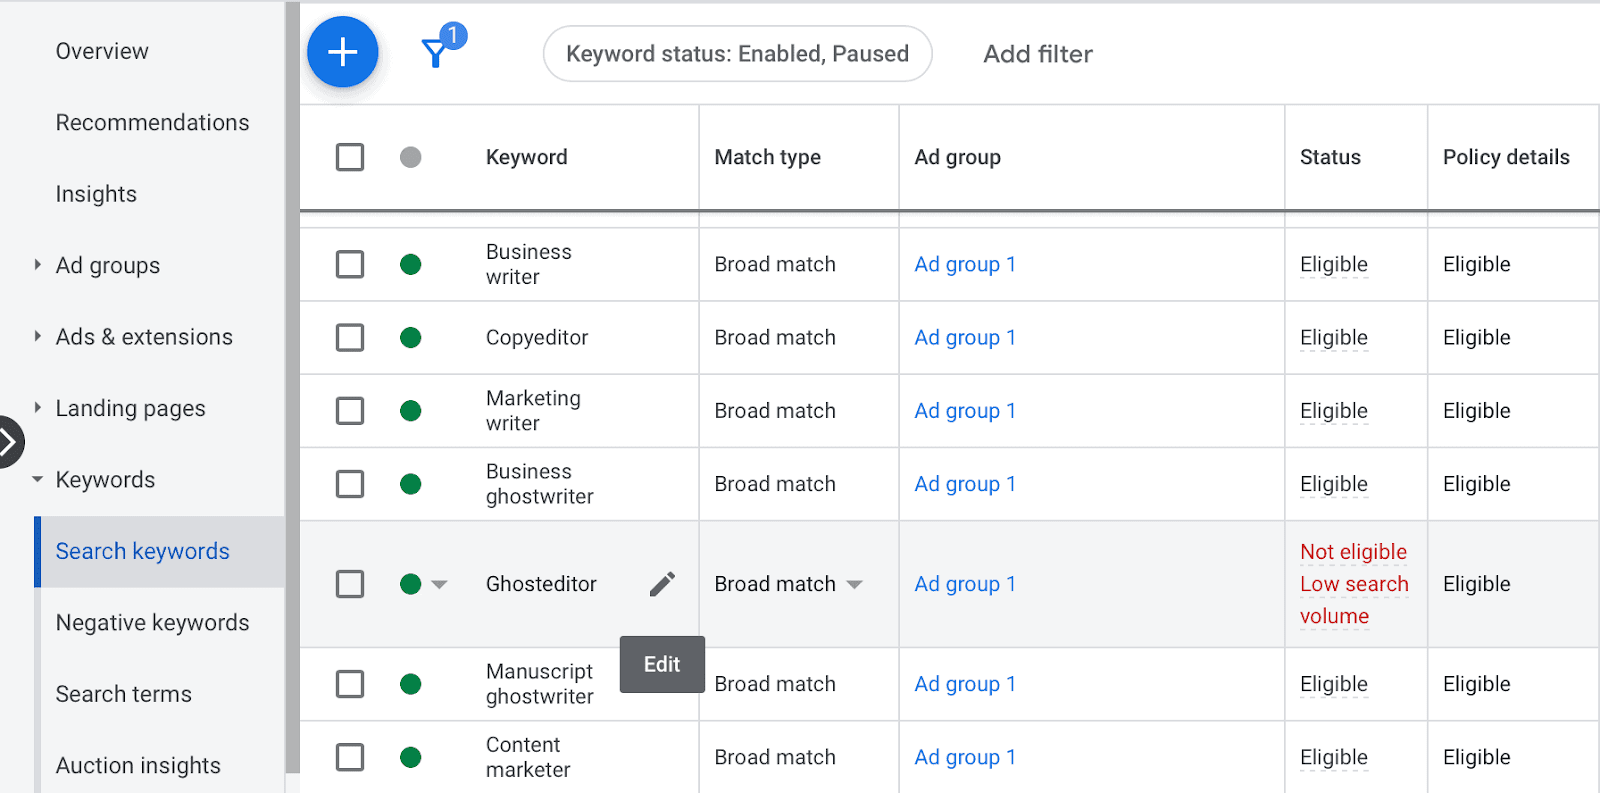Viewport: 1600px width, 793px height.
Task: Open status dropdown arrow for Ghosteditor
Action: (x=439, y=585)
